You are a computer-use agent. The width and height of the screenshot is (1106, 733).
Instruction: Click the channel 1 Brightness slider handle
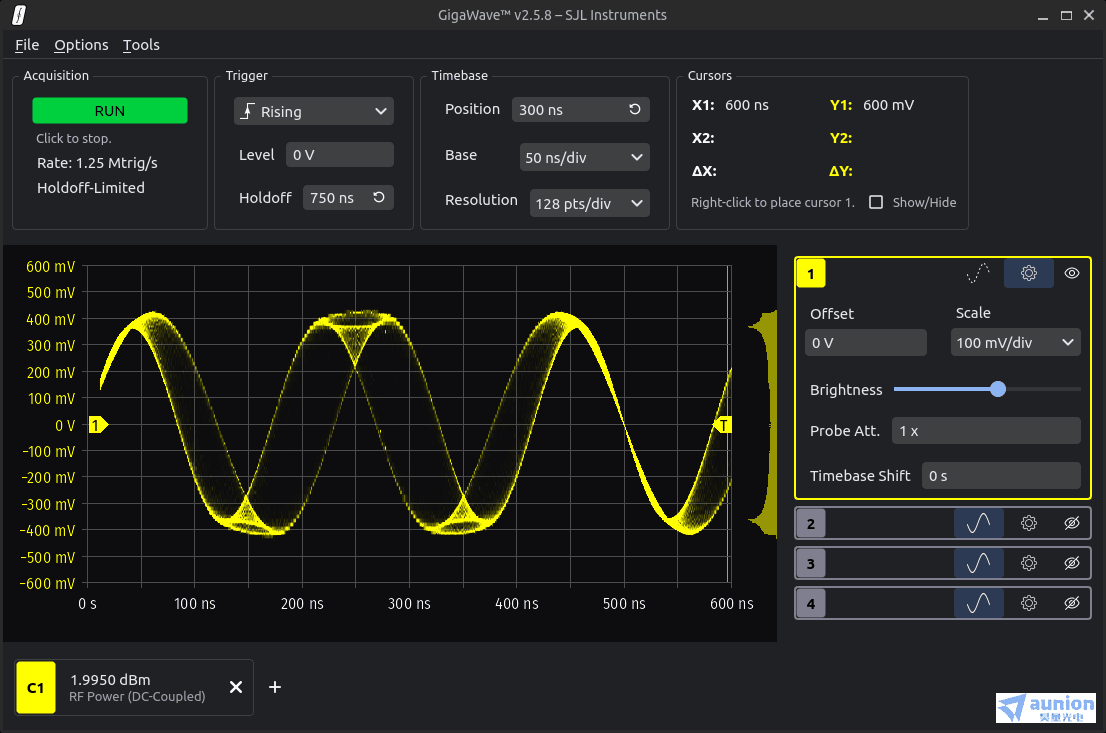[x=997, y=389]
